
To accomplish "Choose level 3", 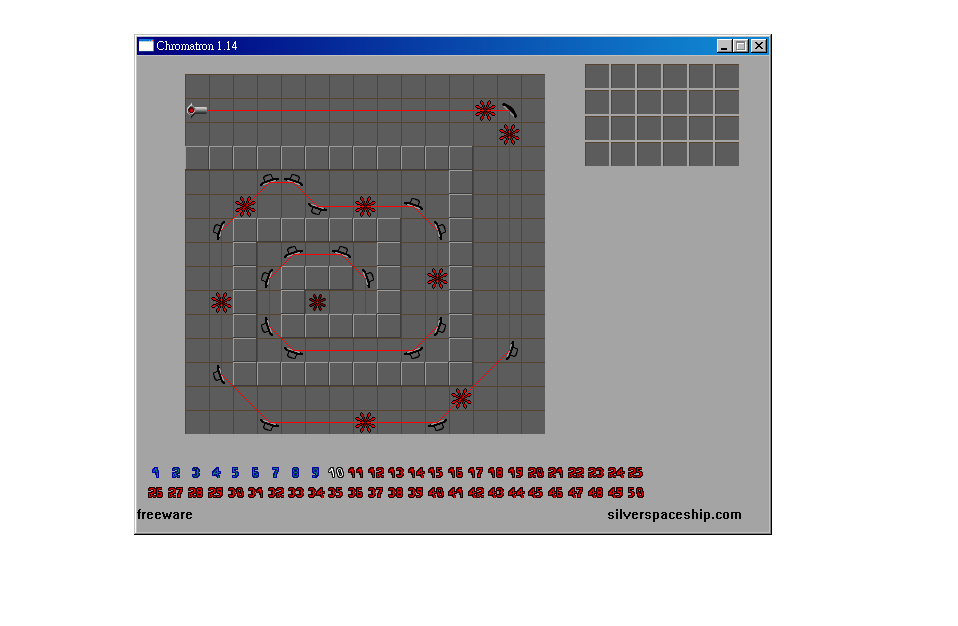I will click(x=196, y=472).
